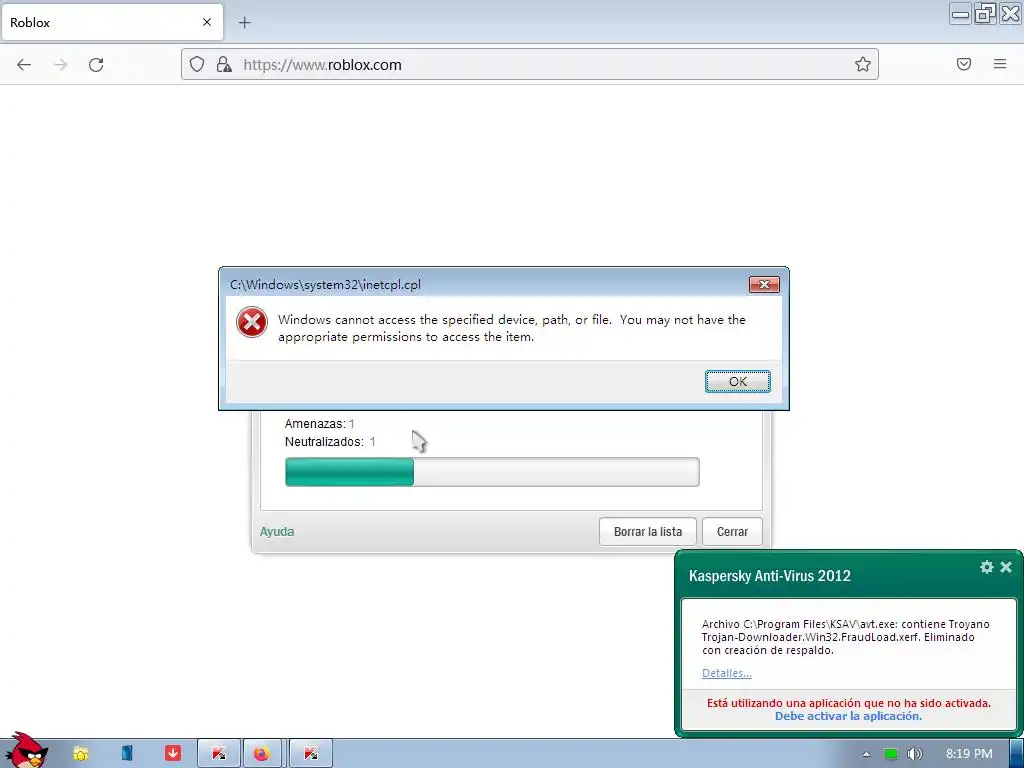Open the Firefox hamburger menu
1024x768 pixels.
[1000, 64]
